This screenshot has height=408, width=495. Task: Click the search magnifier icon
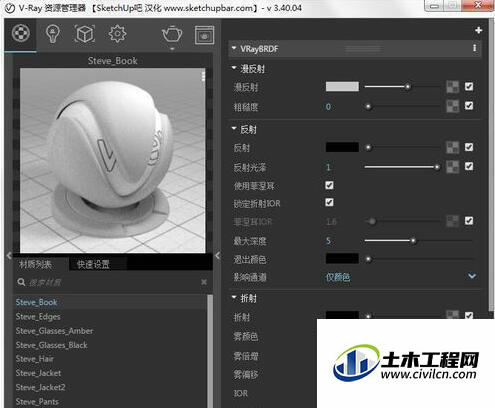(x=21, y=282)
